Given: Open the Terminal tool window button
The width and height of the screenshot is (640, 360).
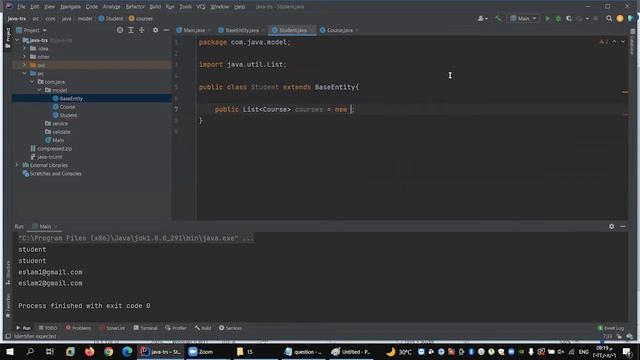Looking at the screenshot, I should coord(145,328).
